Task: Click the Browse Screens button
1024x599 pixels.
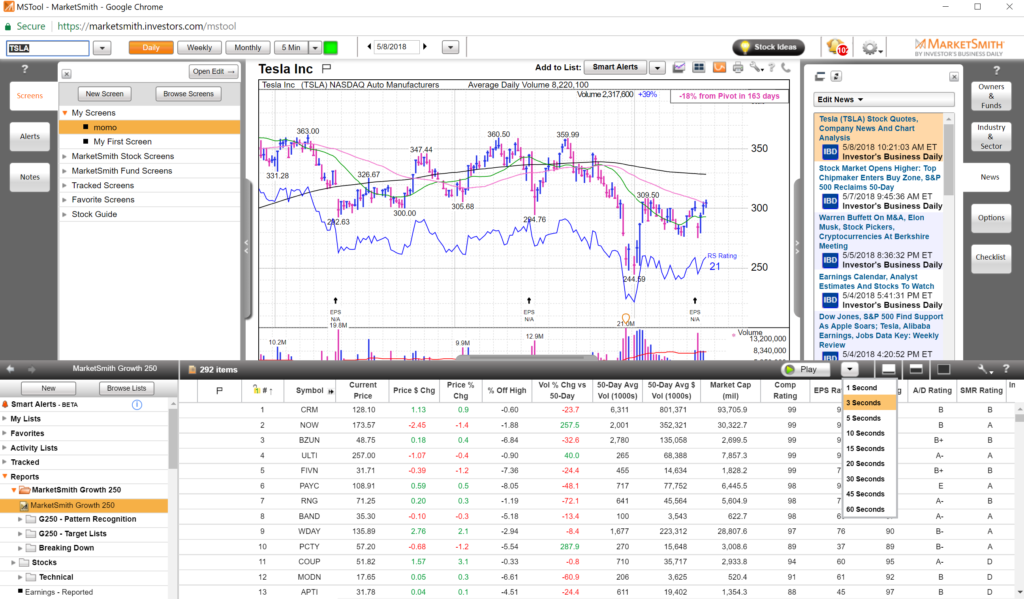Action: [x=188, y=94]
